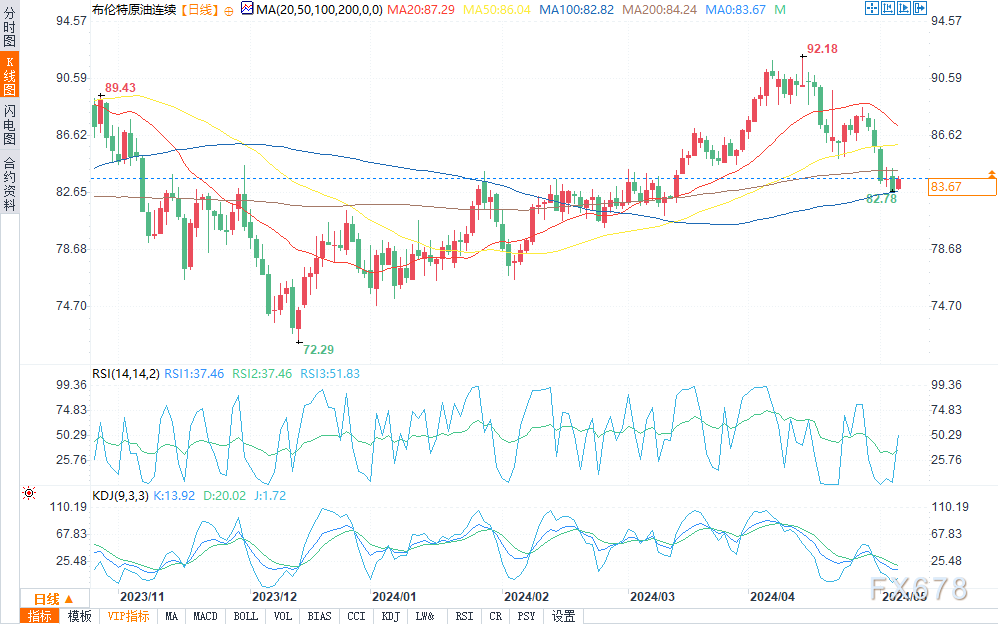Viewport: 998px width, 624px height.
Task: Select the VOL indicator button
Action: pyautogui.click(x=283, y=616)
